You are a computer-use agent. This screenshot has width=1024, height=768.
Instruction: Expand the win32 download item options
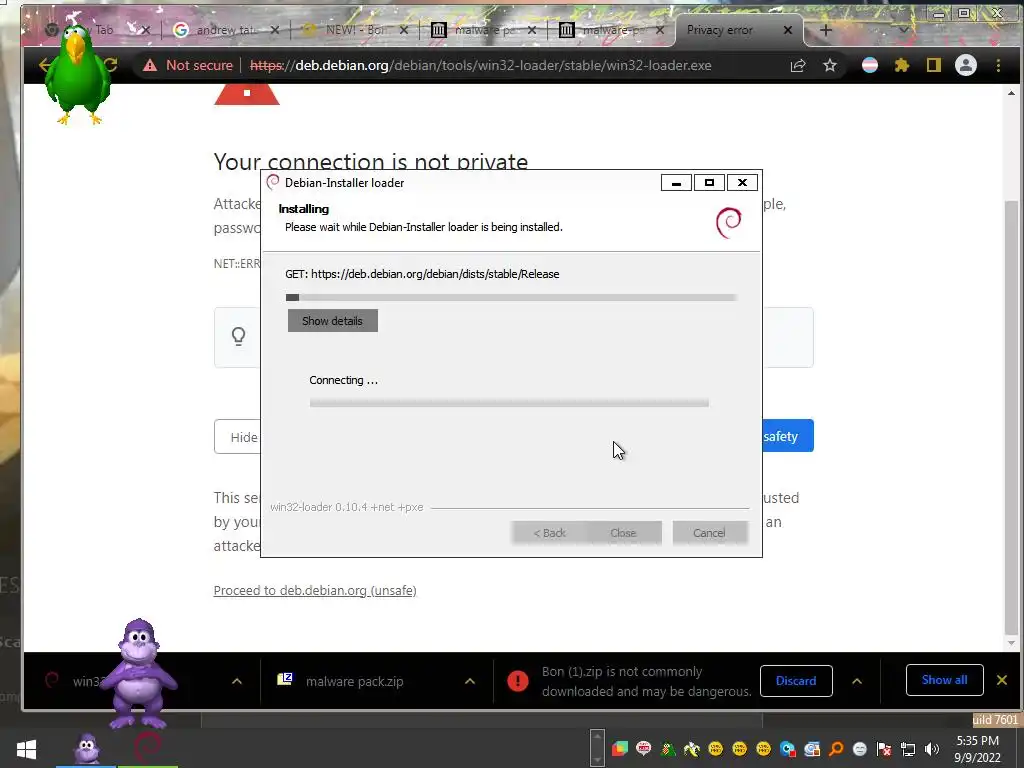point(237,681)
